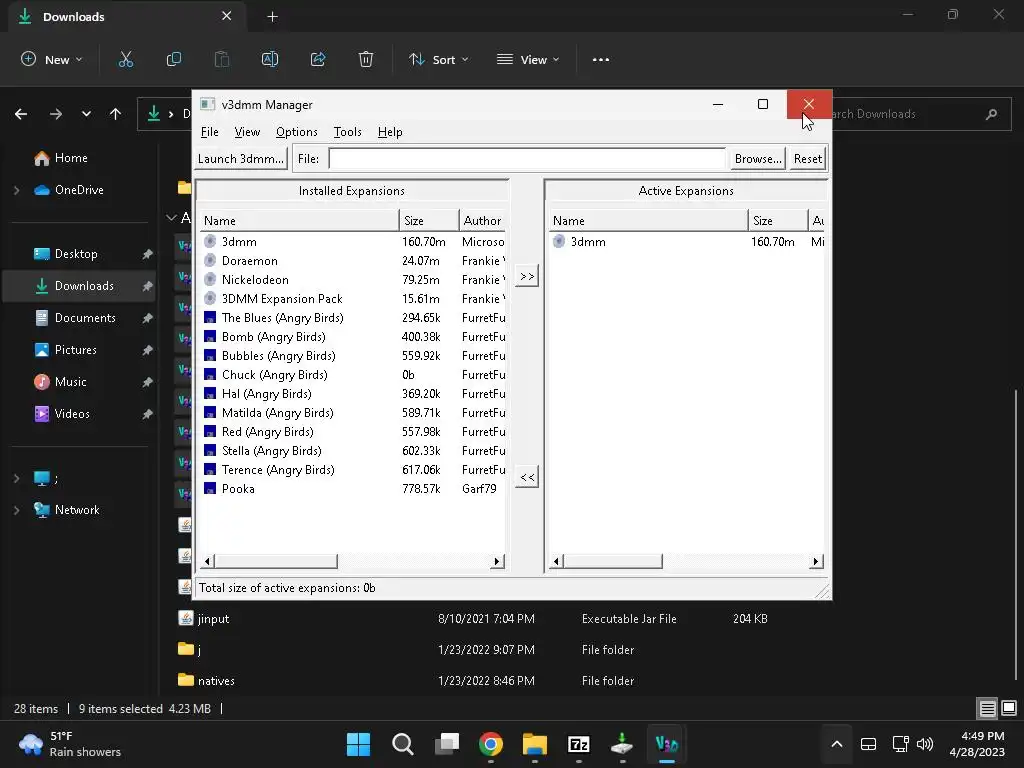The width and height of the screenshot is (1024, 768).
Task: Click the Share icon in File Explorer toolbar
Action: point(318,59)
